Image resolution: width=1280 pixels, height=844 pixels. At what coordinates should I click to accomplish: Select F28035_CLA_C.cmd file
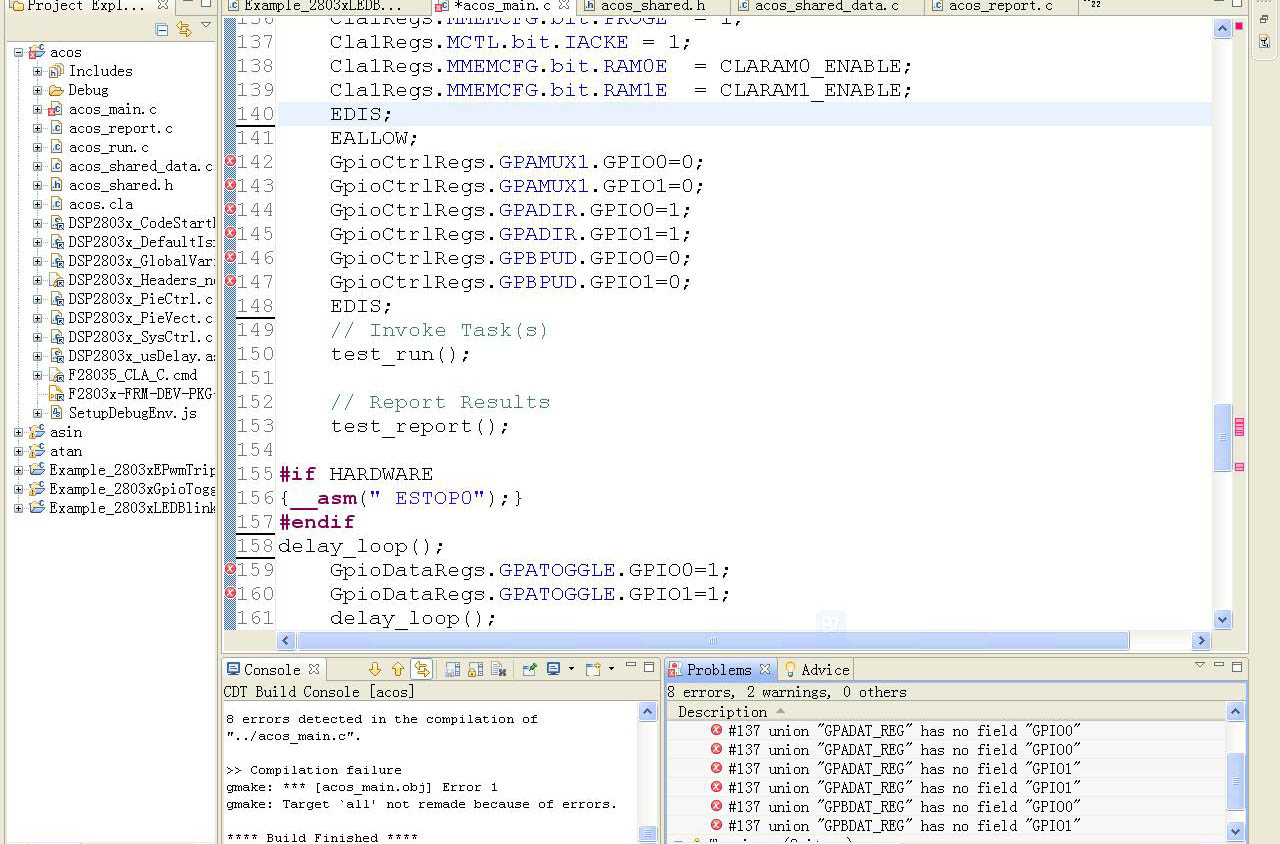[x=132, y=375]
